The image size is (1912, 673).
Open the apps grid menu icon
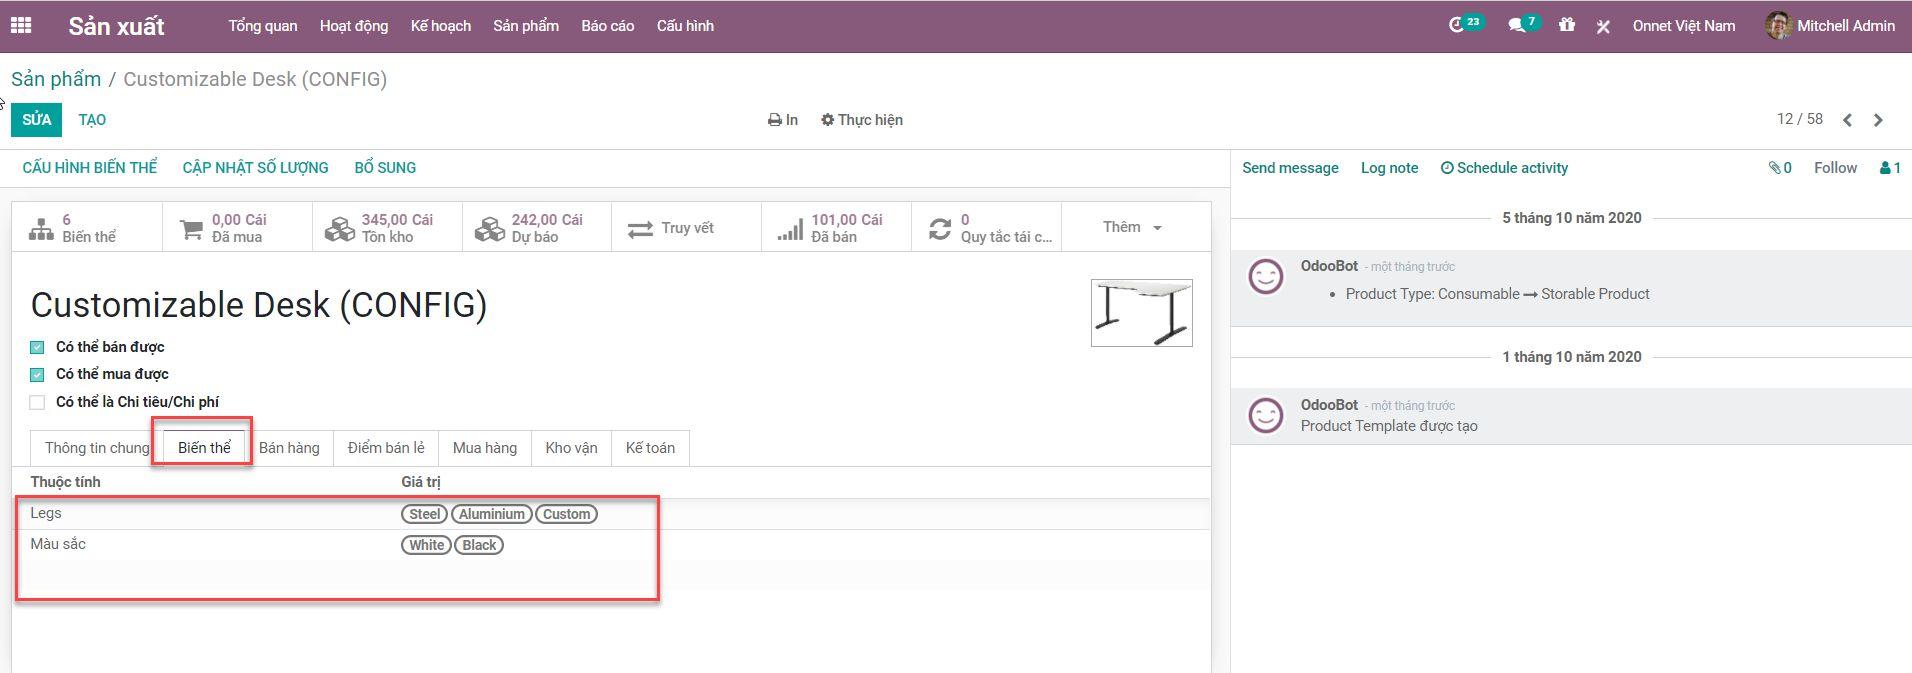coord(20,26)
